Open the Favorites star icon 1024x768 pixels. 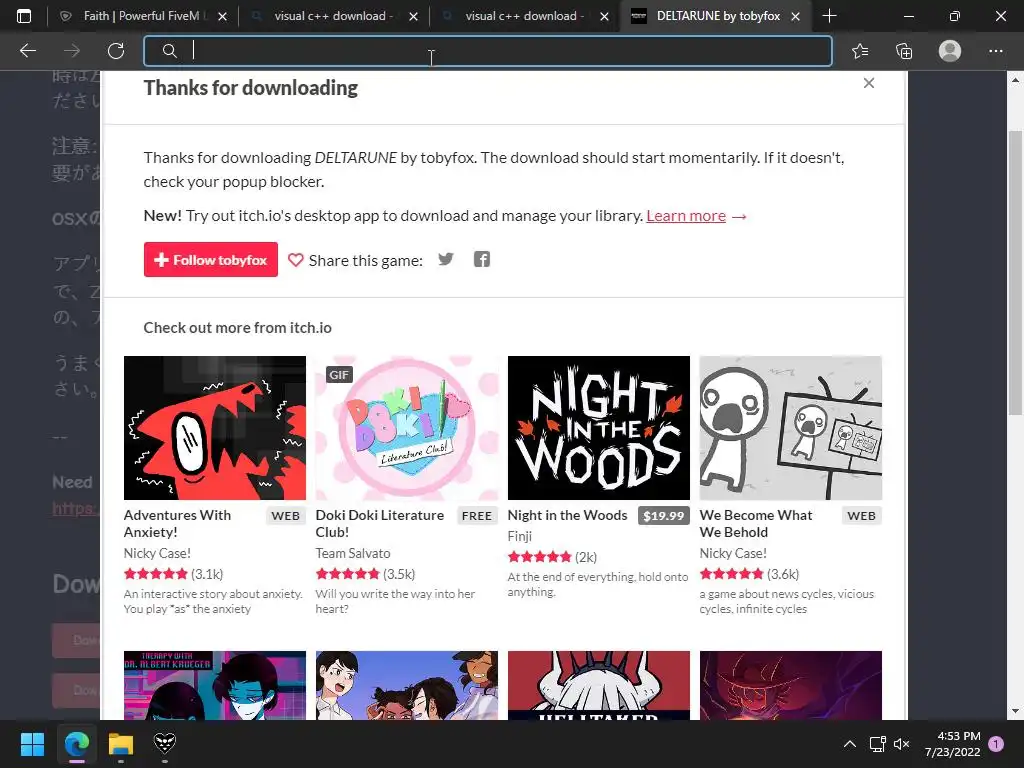pos(860,50)
